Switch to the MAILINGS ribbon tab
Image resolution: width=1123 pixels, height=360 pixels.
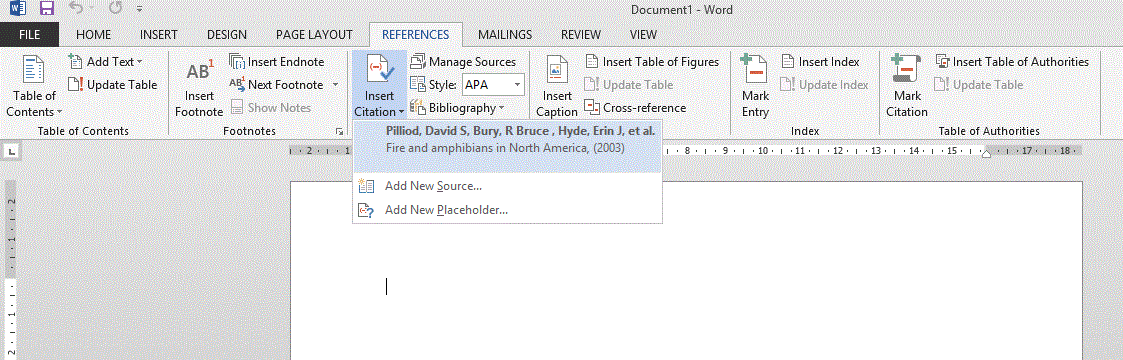(x=505, y=34)
